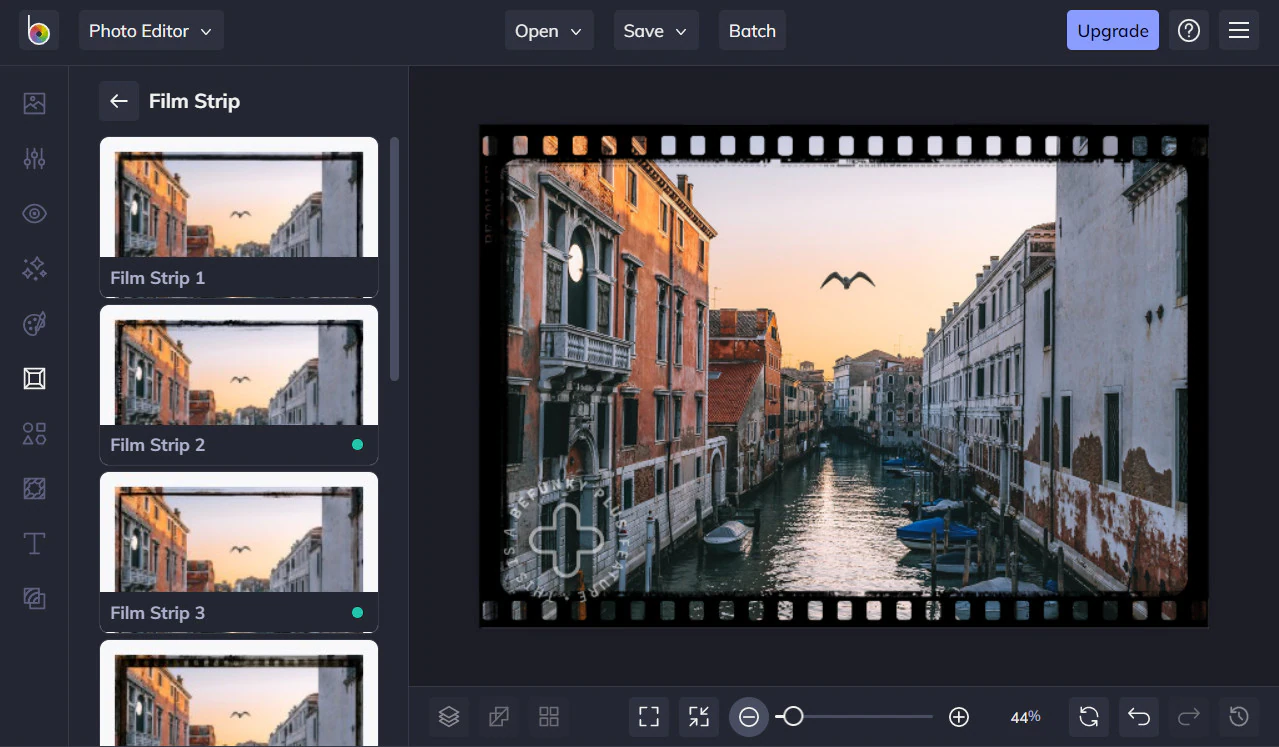The width and height of the screenshot is (1279, 747).
Task: Open the Overlays sidebar icon
Action: click(x=35, y=488)
